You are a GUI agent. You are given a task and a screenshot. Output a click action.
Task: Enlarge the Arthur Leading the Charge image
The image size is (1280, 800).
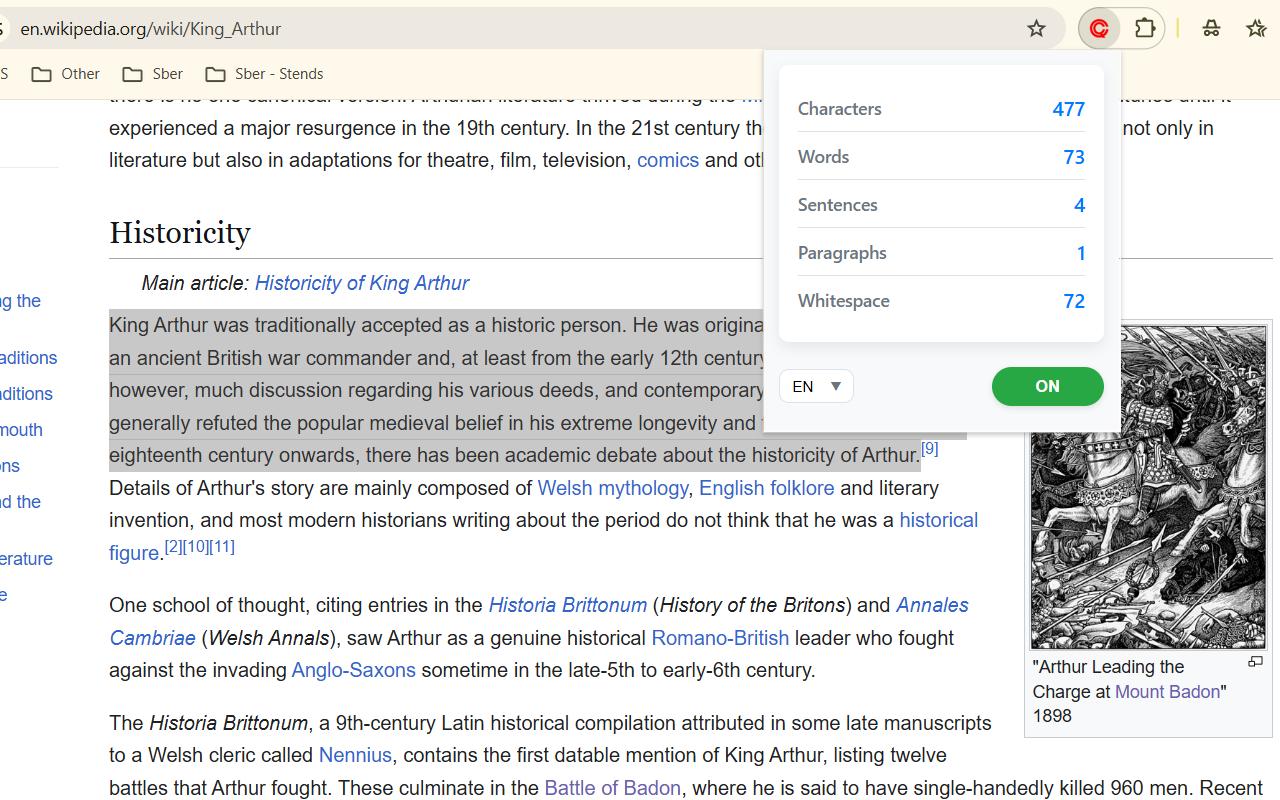(1256, 662)
